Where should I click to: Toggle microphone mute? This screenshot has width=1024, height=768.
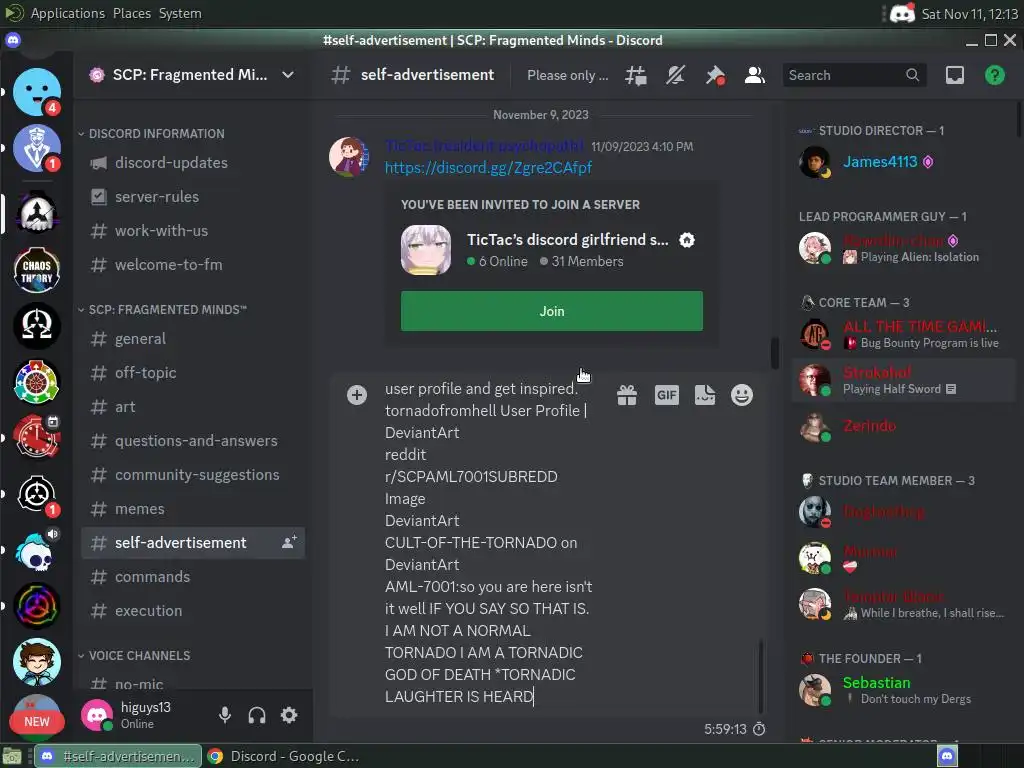coord(225,715)
